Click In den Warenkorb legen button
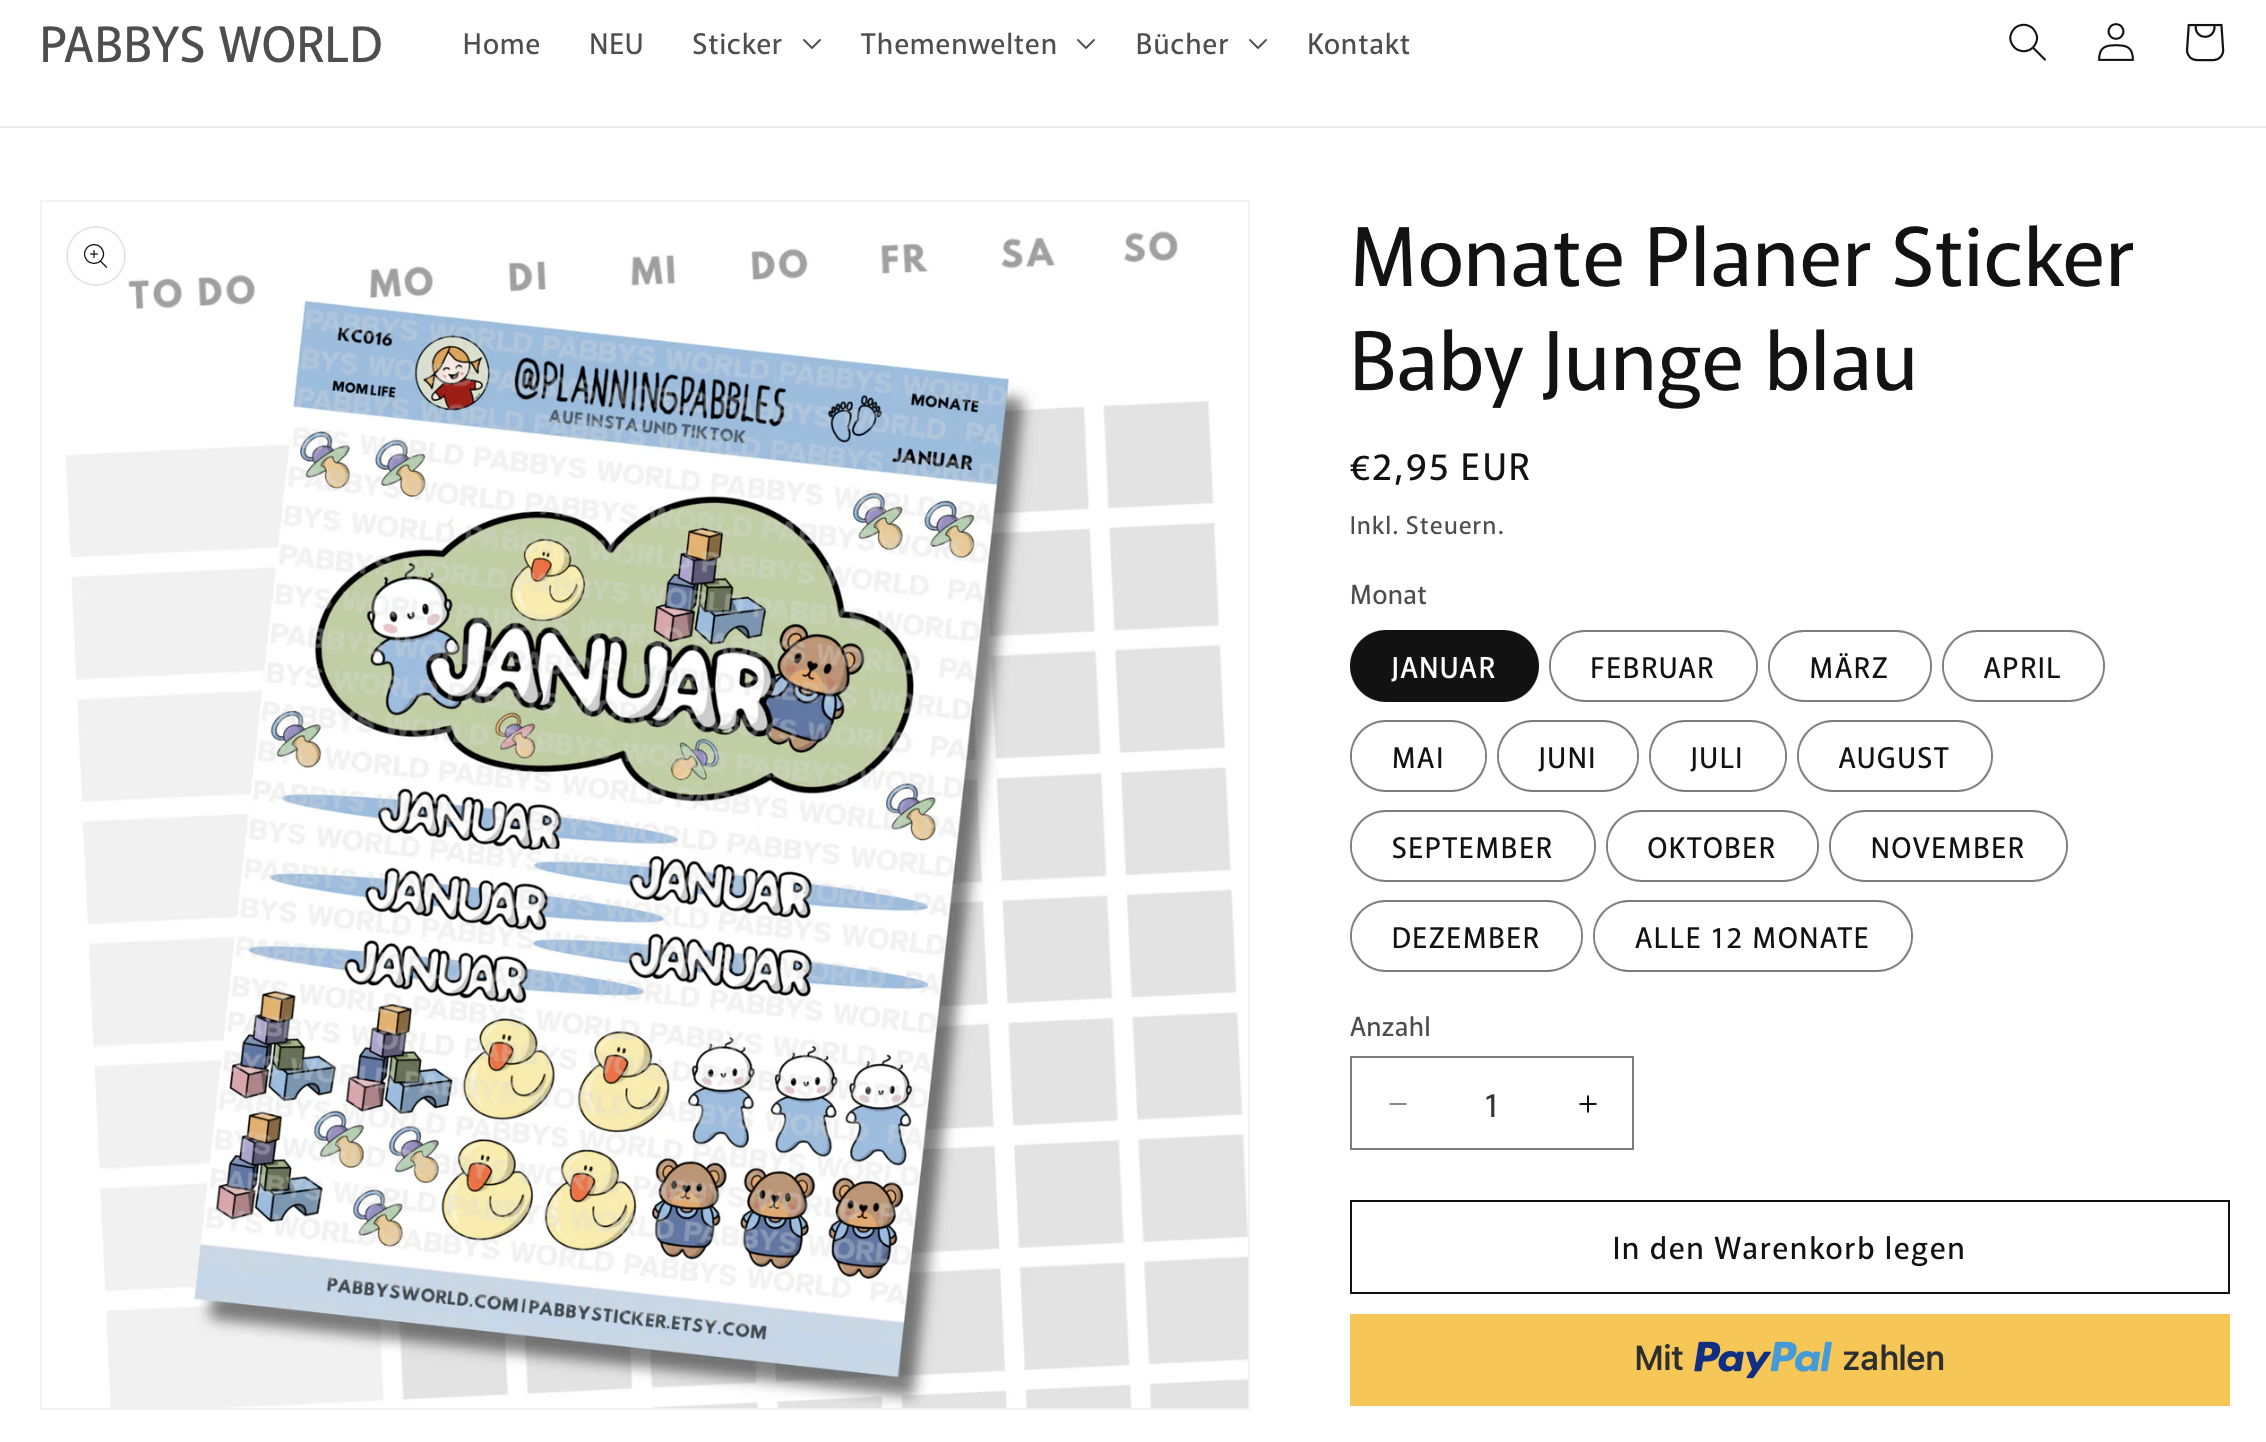Screen dimensions: 2266x1442 click(x=1789, y=1247)
